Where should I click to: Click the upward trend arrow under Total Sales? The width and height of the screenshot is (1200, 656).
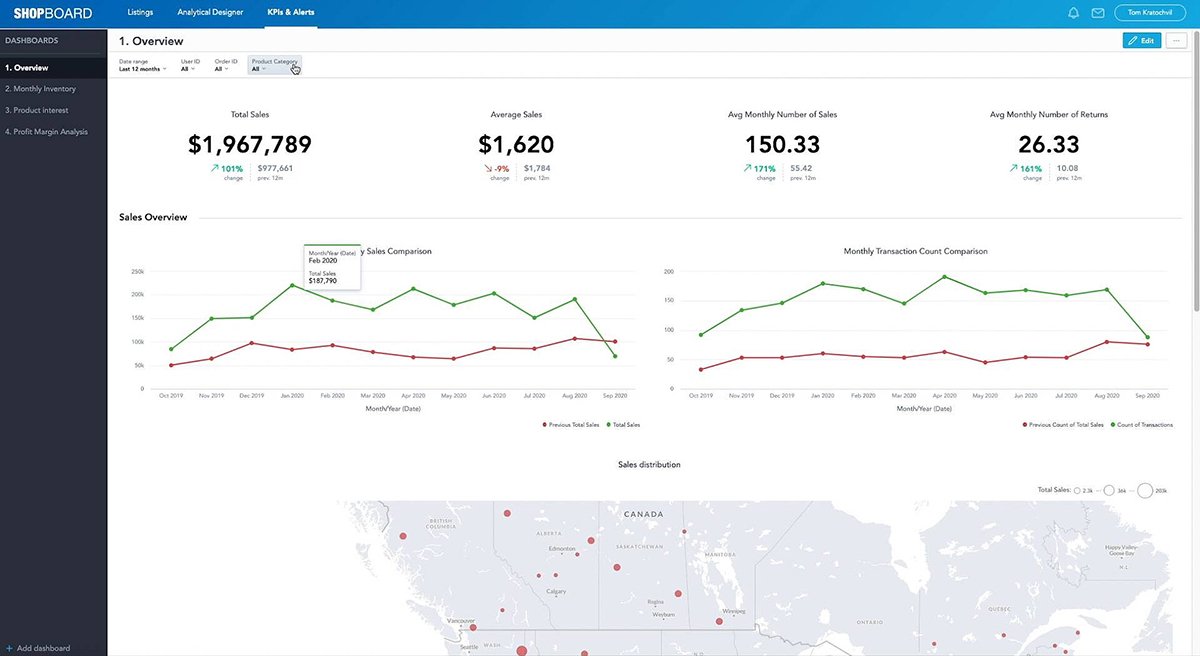213,167
